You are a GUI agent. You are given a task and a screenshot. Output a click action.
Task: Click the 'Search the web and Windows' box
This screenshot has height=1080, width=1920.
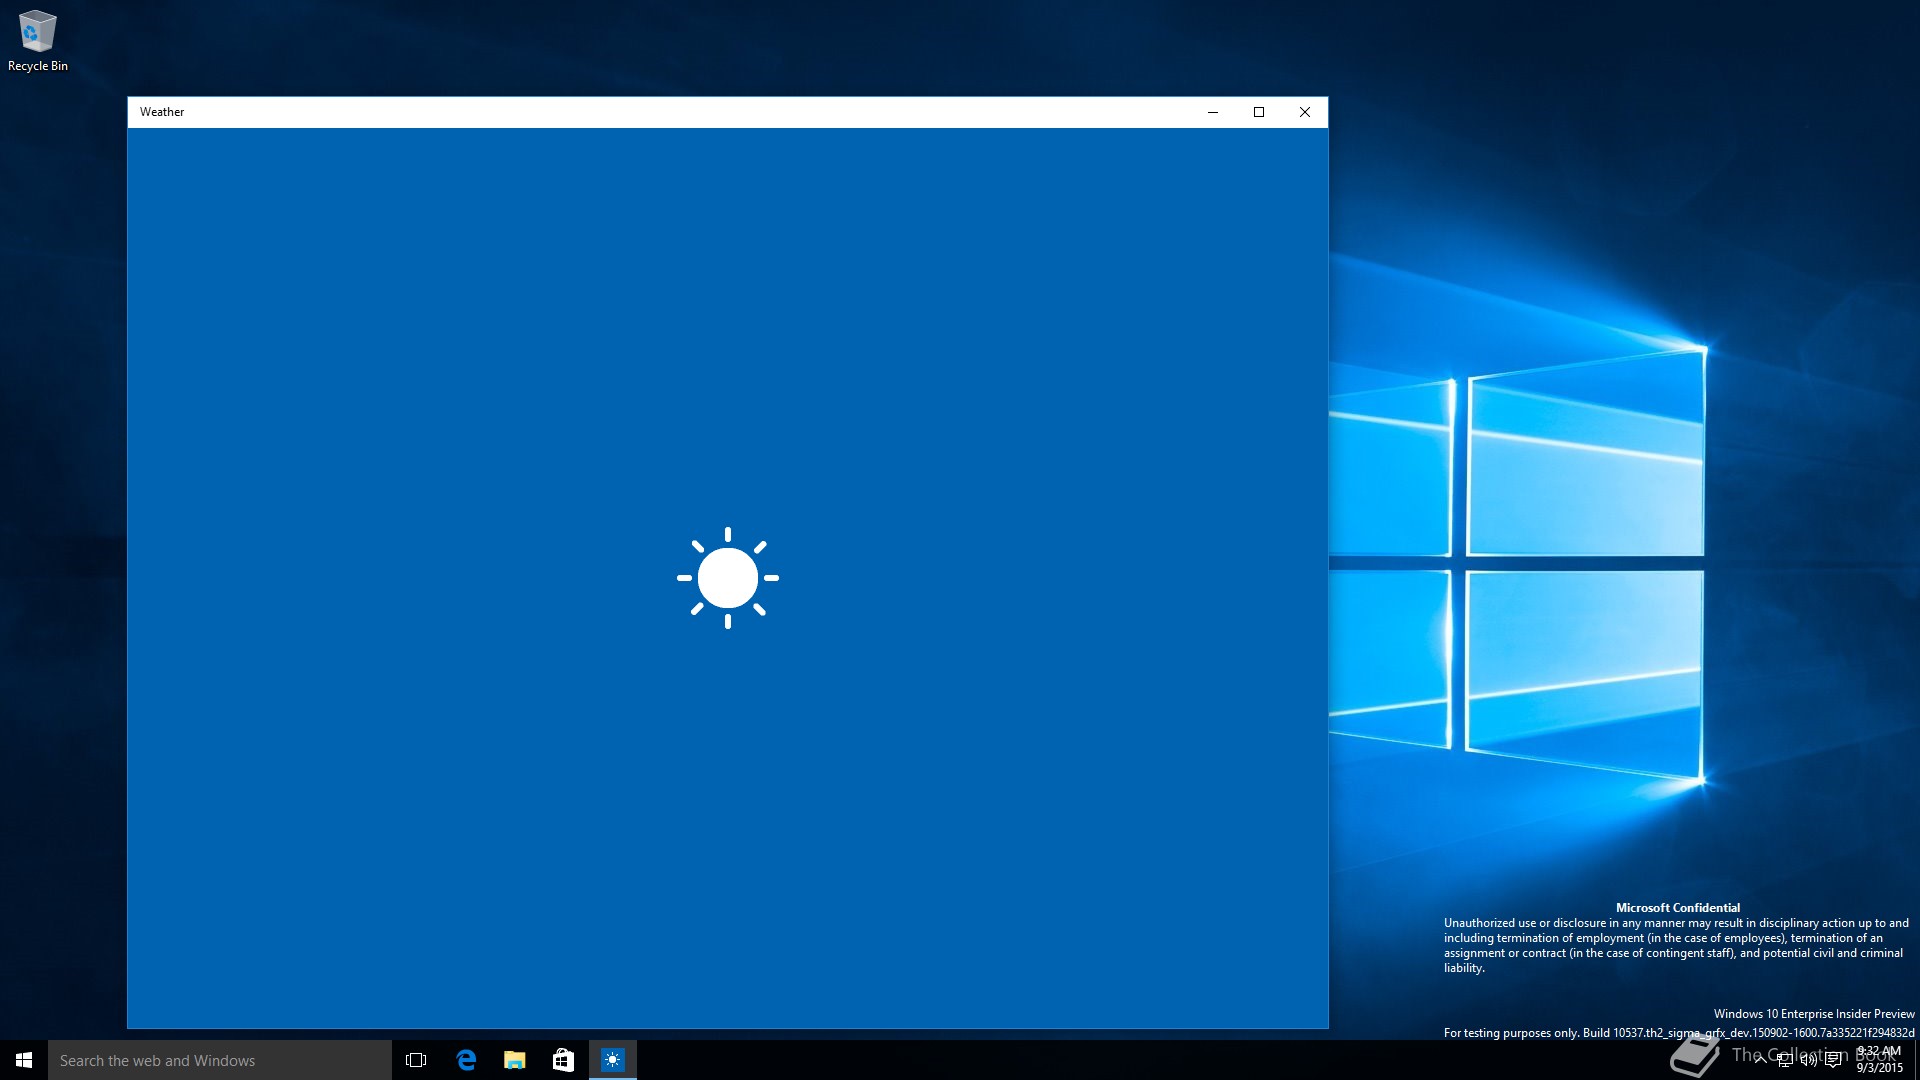coord(220,1060)
